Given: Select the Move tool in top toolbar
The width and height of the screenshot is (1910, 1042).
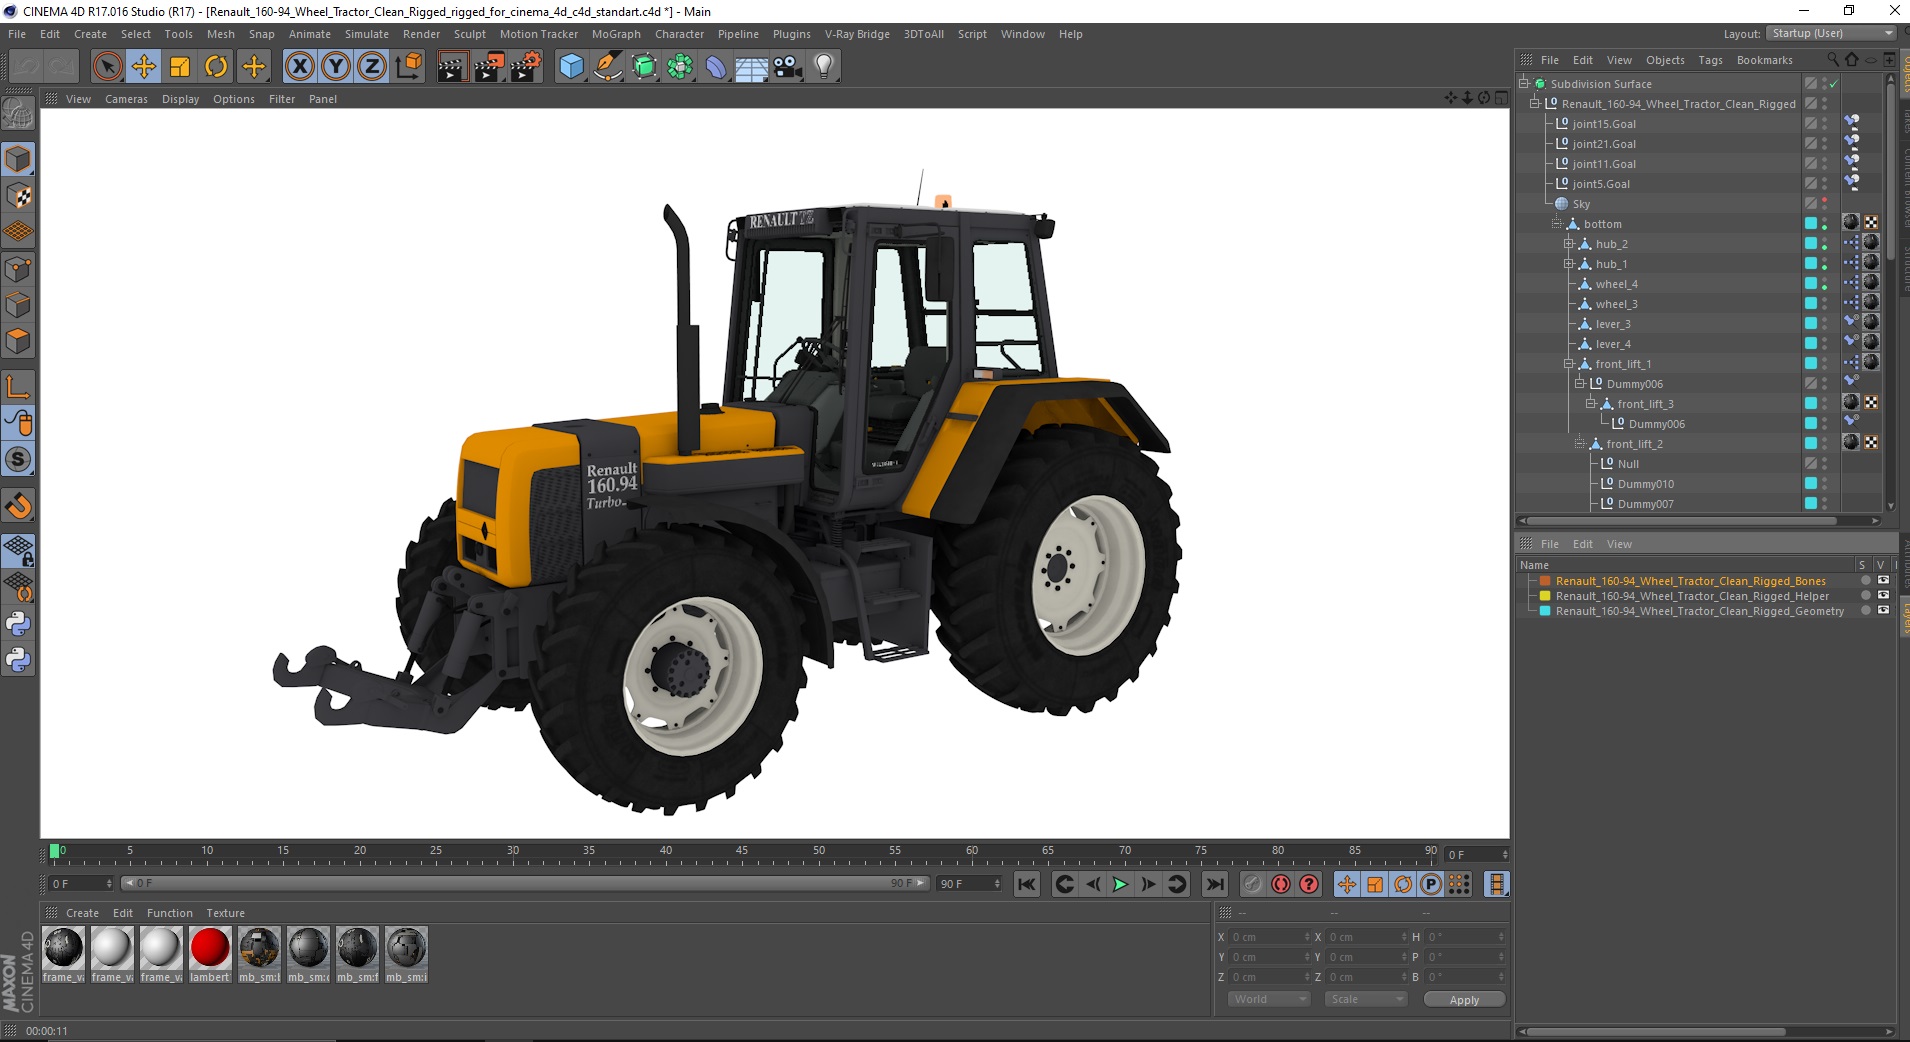Looking at the screenshot, I should tap(144, 67).
